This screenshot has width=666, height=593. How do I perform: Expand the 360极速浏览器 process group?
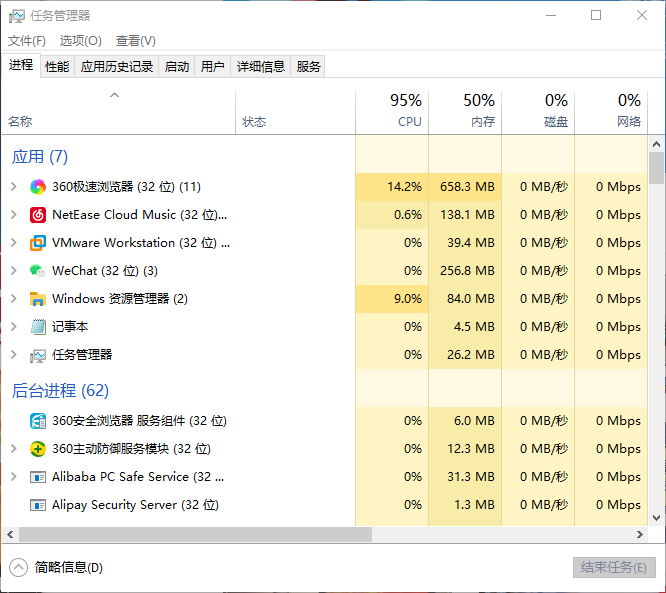pyautogui.click(x=14, y=186)
